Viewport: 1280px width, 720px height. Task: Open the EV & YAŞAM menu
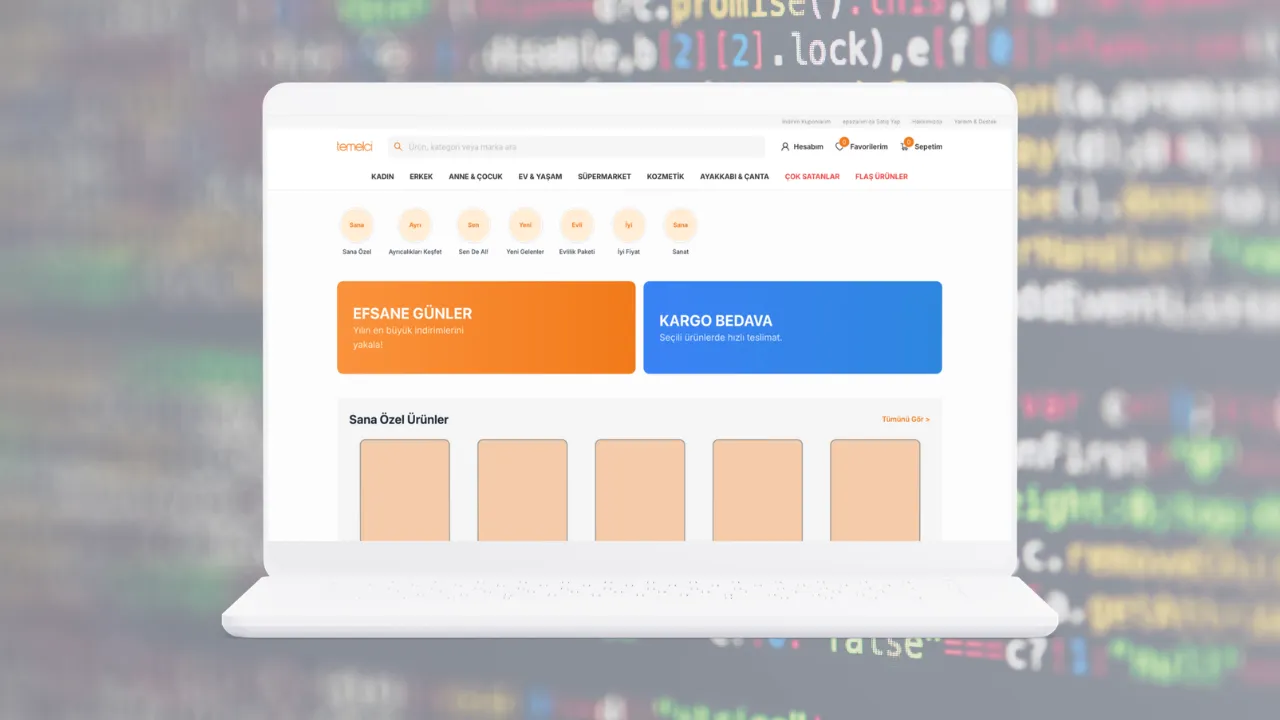coord(540,177)
